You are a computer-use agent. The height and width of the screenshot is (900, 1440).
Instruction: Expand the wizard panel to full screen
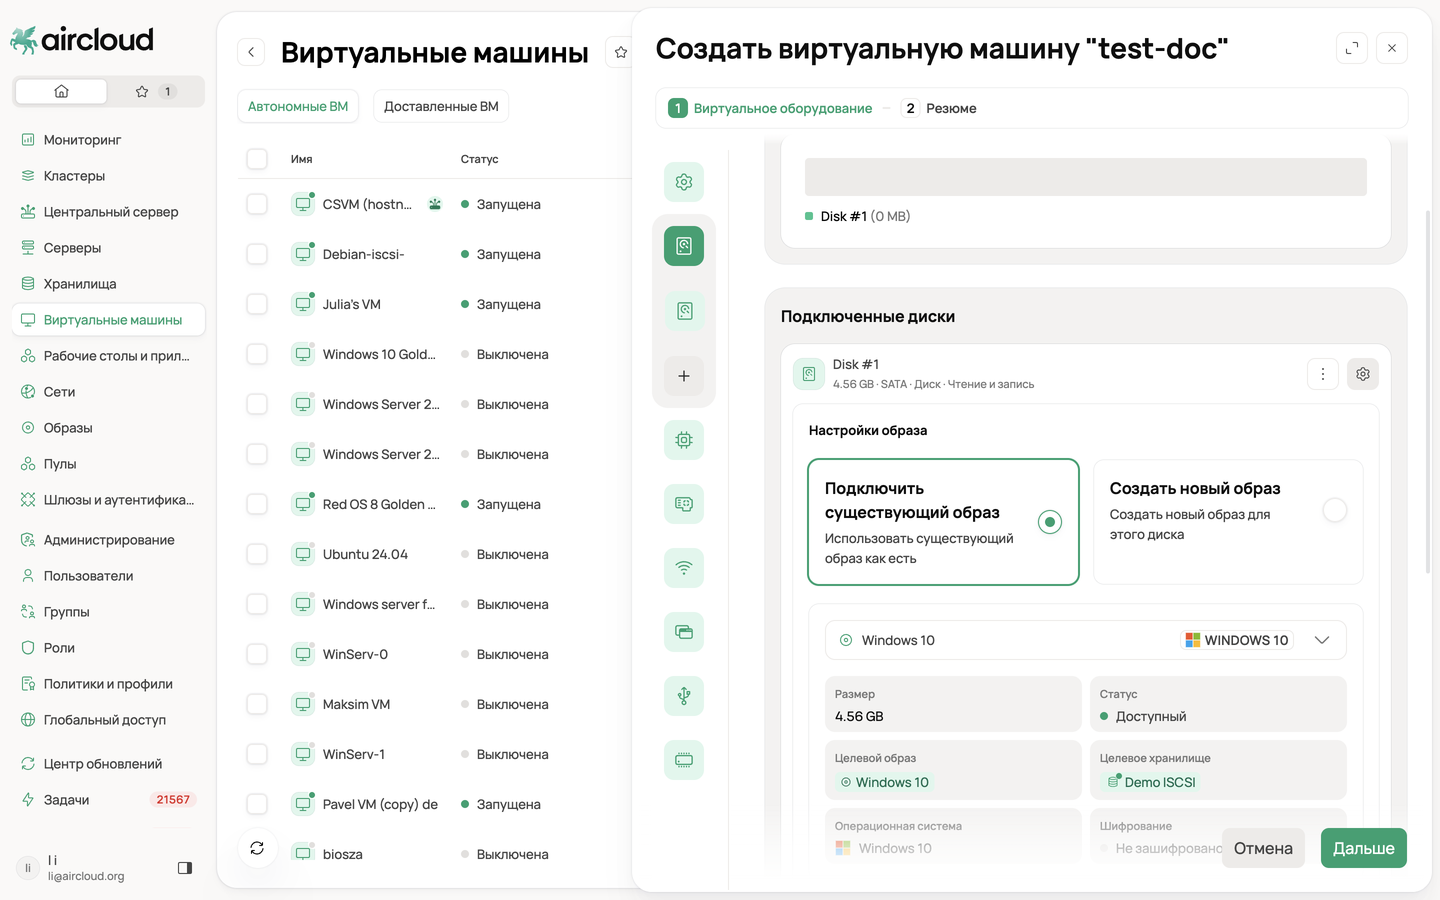[x=1352, y=48]
